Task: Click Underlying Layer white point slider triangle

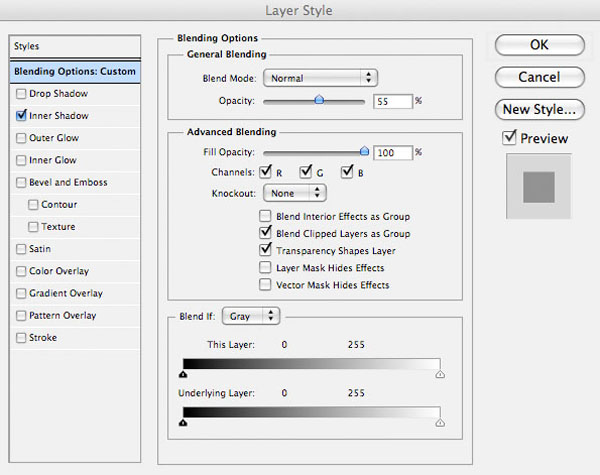Action: click(x=440, y=423)
